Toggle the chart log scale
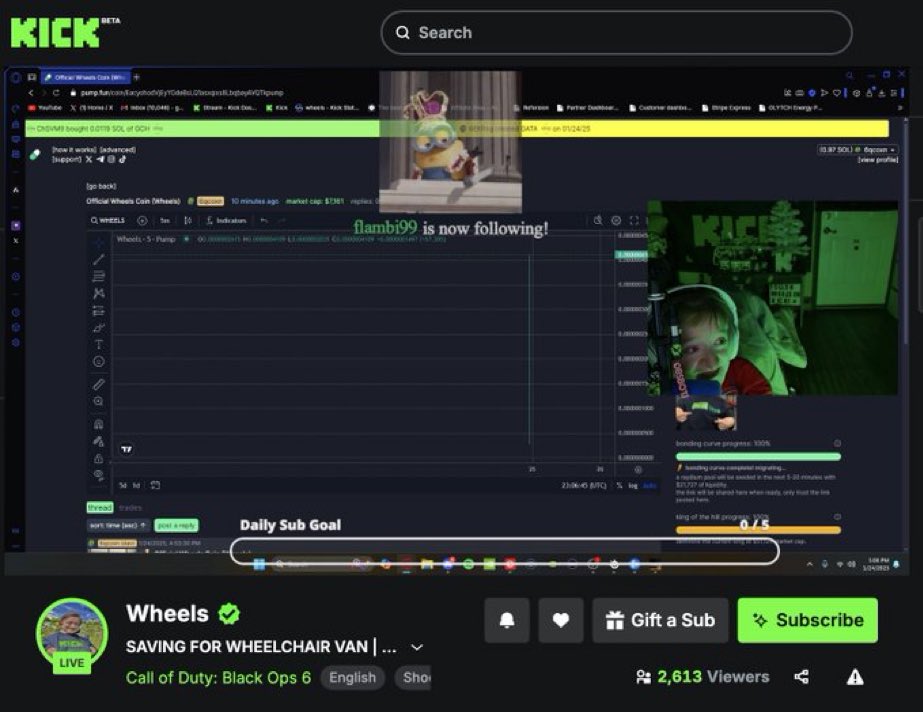The width and height of the screenshot is (923, 712). pos(633,485)
